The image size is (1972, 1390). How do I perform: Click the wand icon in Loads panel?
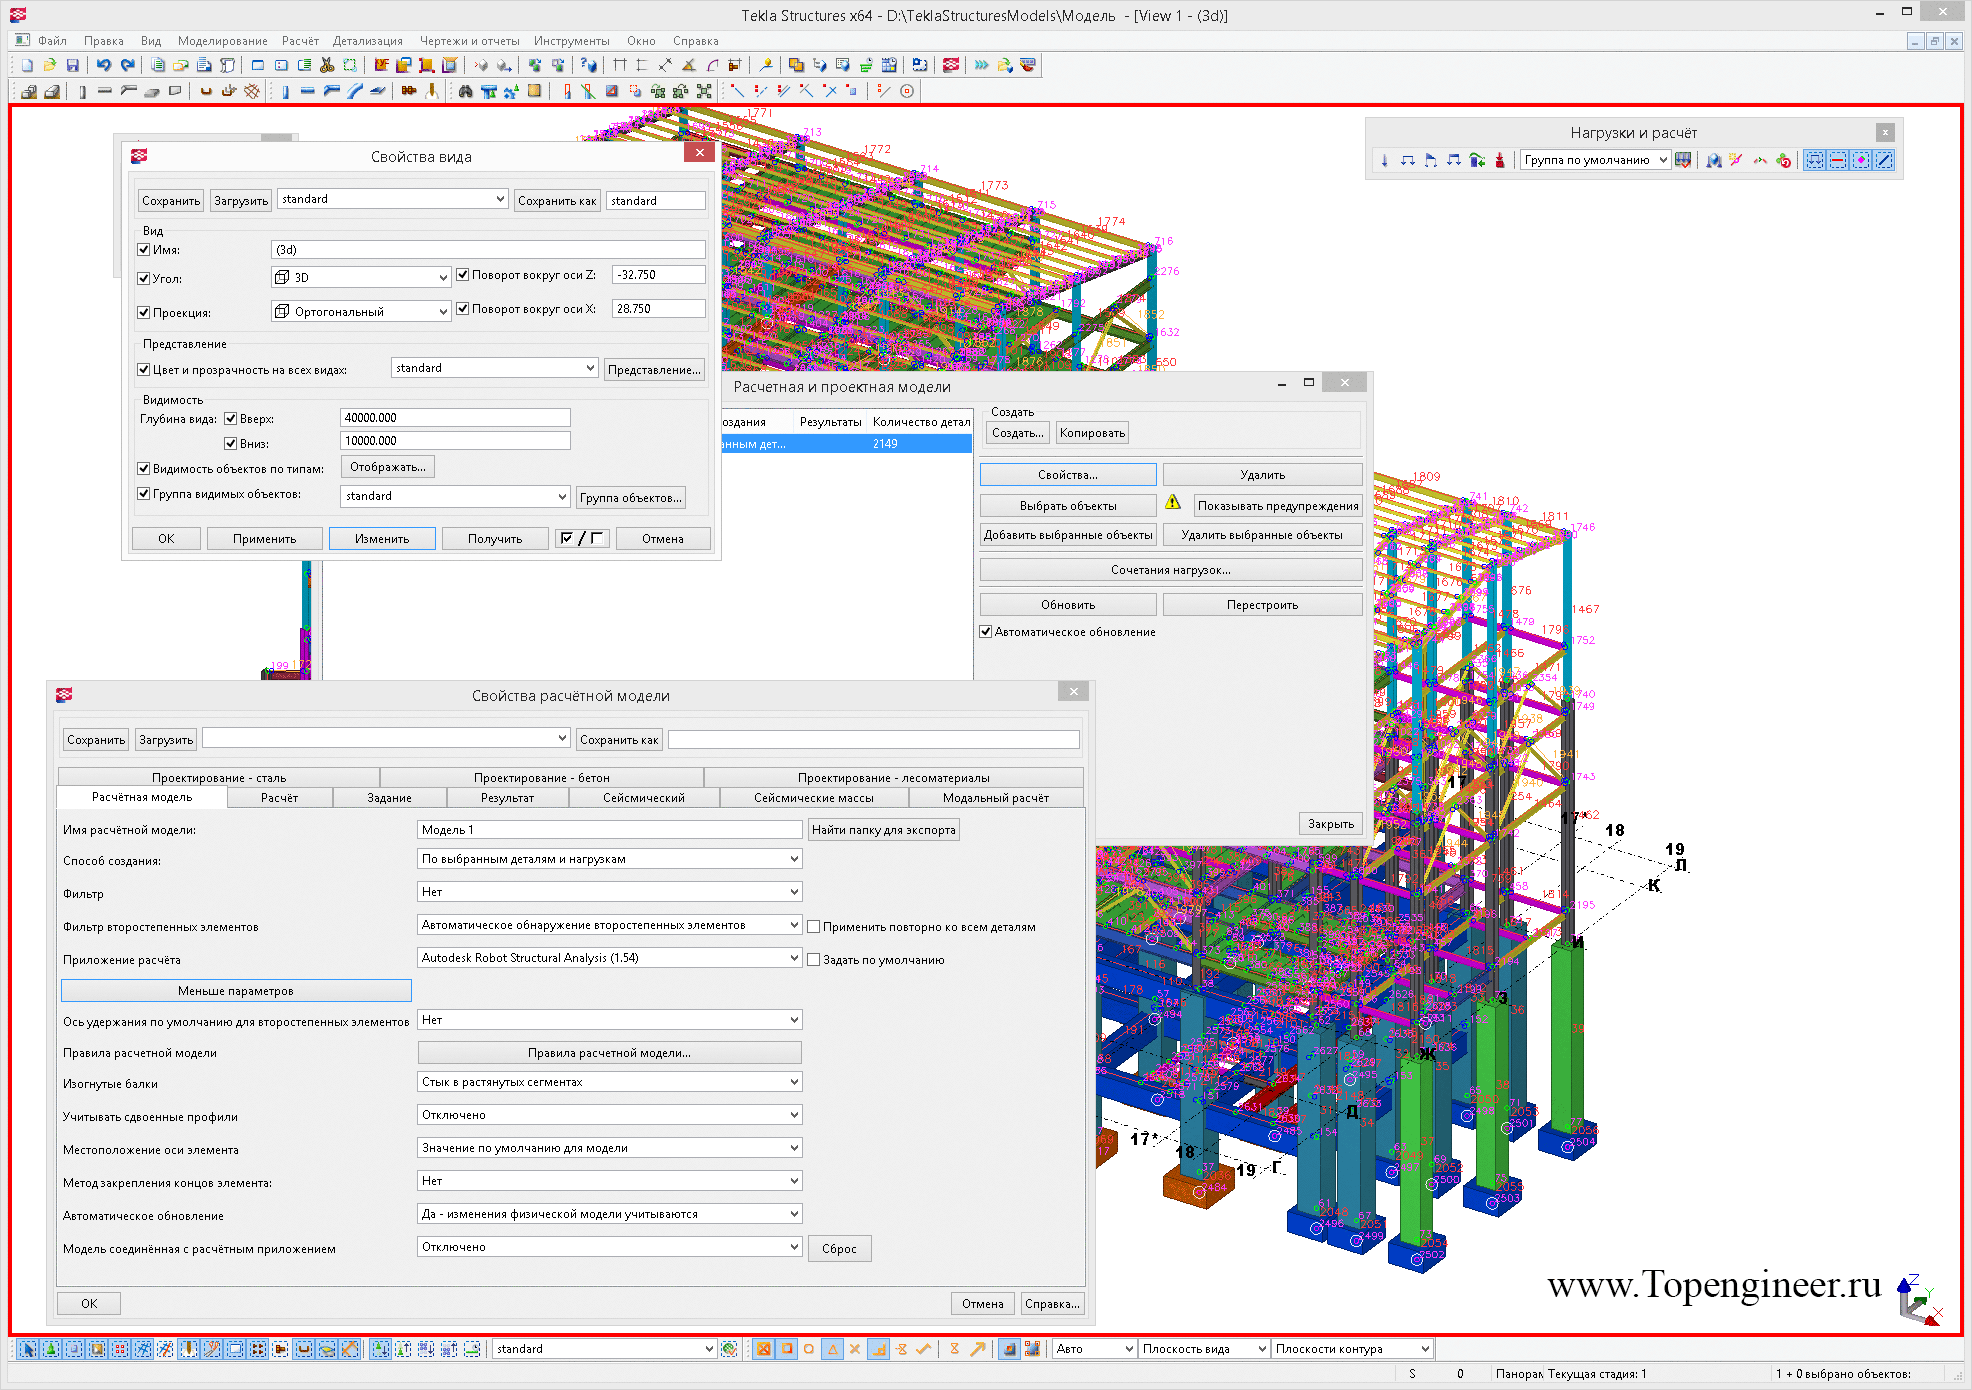click(1736, 160)
